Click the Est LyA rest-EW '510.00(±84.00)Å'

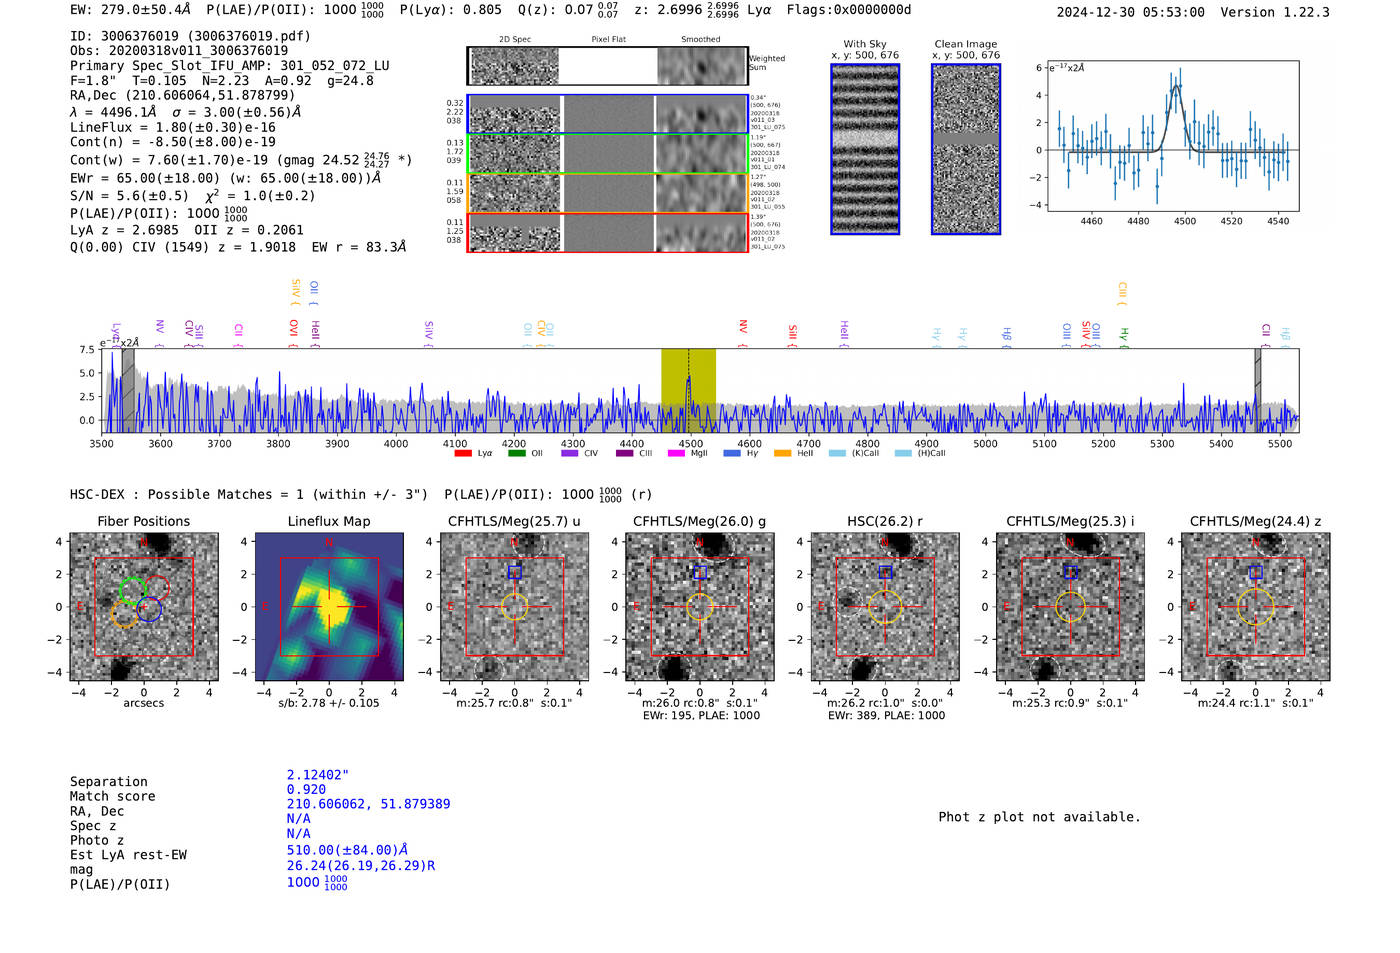[x=347, y=850]
